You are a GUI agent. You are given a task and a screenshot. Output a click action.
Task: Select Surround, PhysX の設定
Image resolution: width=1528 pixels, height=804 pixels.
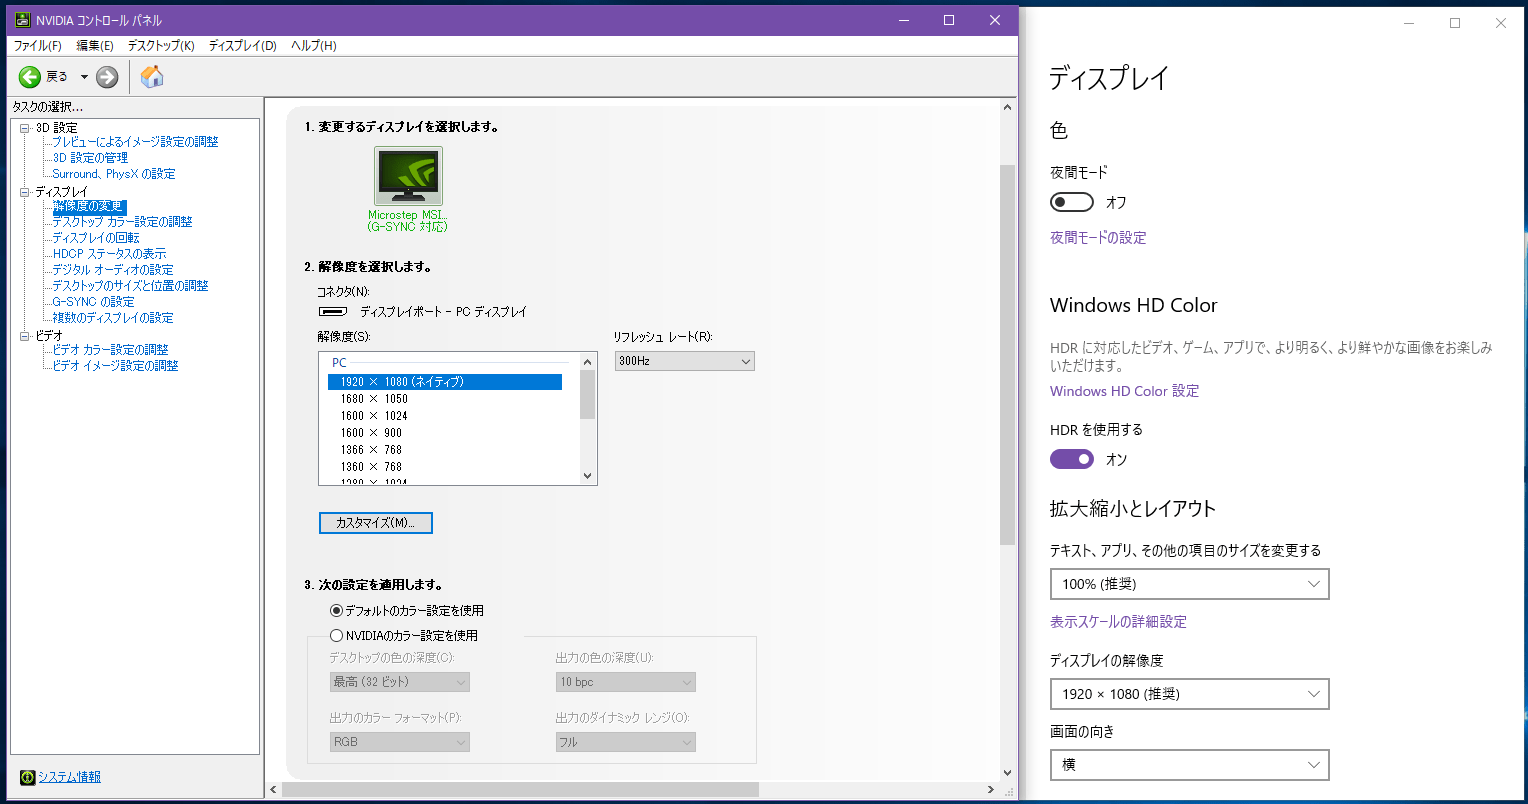(x=114, y=174)
